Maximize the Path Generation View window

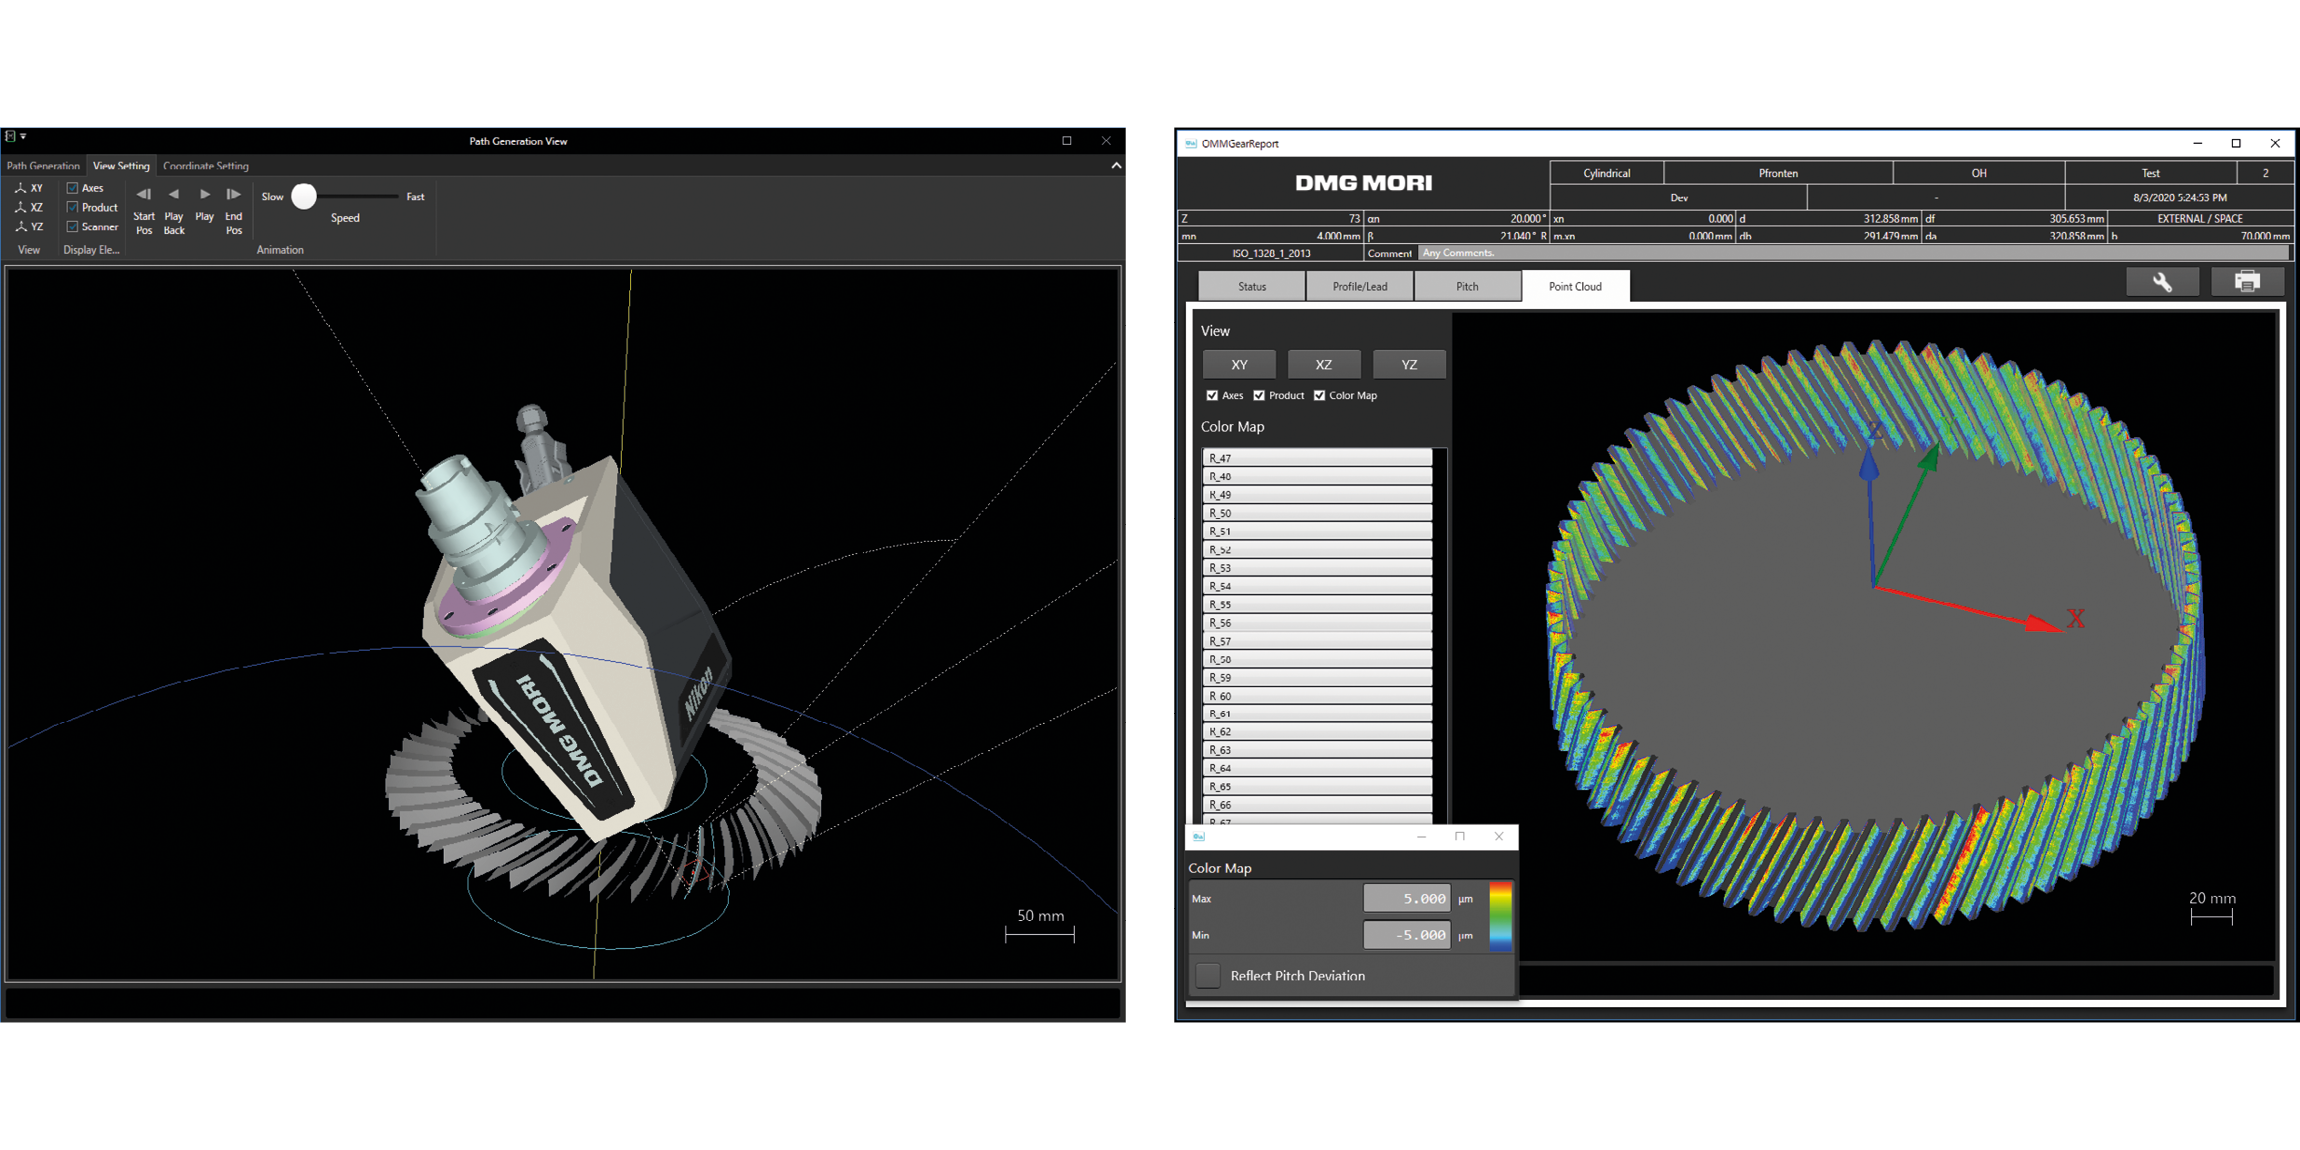tap(1067, 141)
